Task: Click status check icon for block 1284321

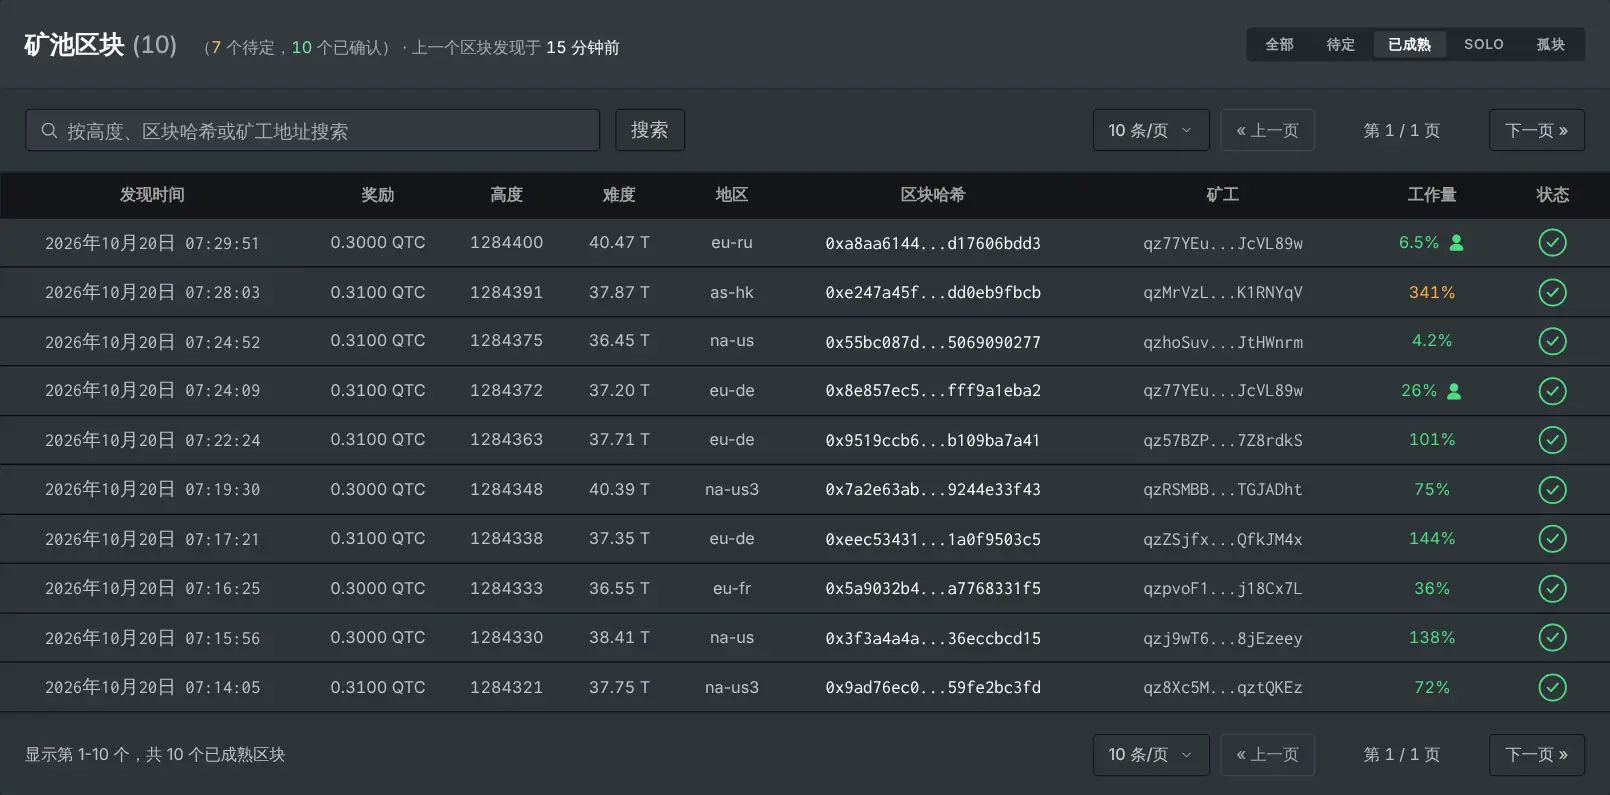Action: click(x=1552, y=687)
